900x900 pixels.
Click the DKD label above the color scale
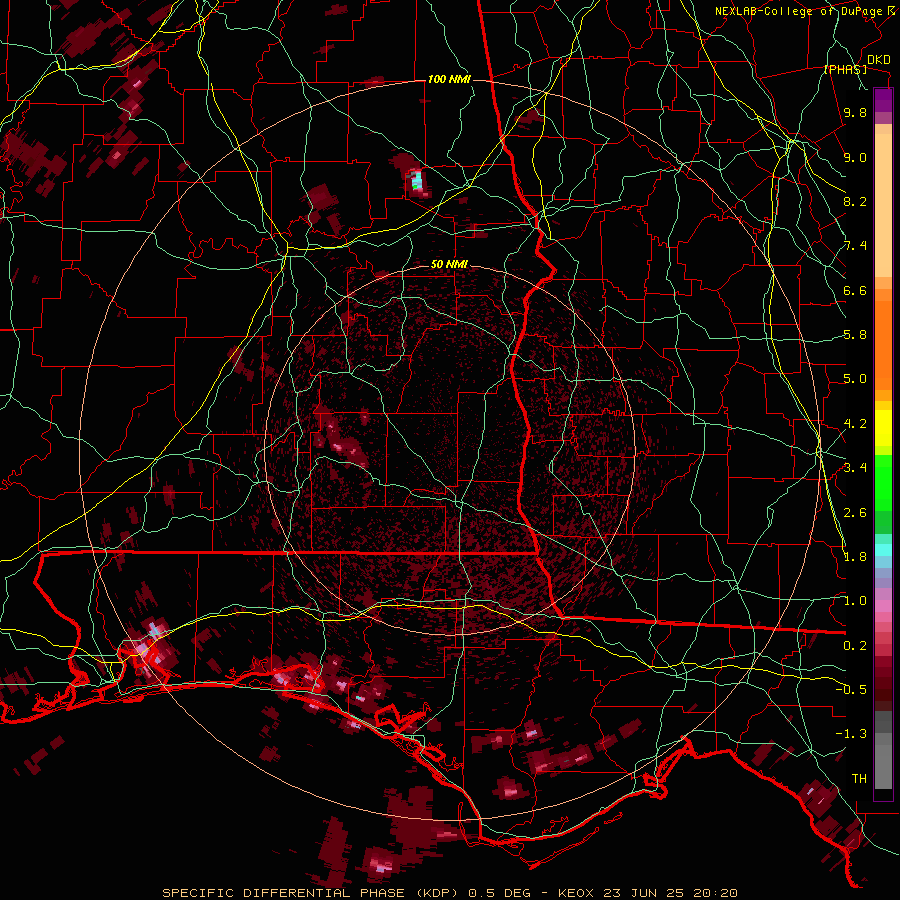click(x=878, y=60)
